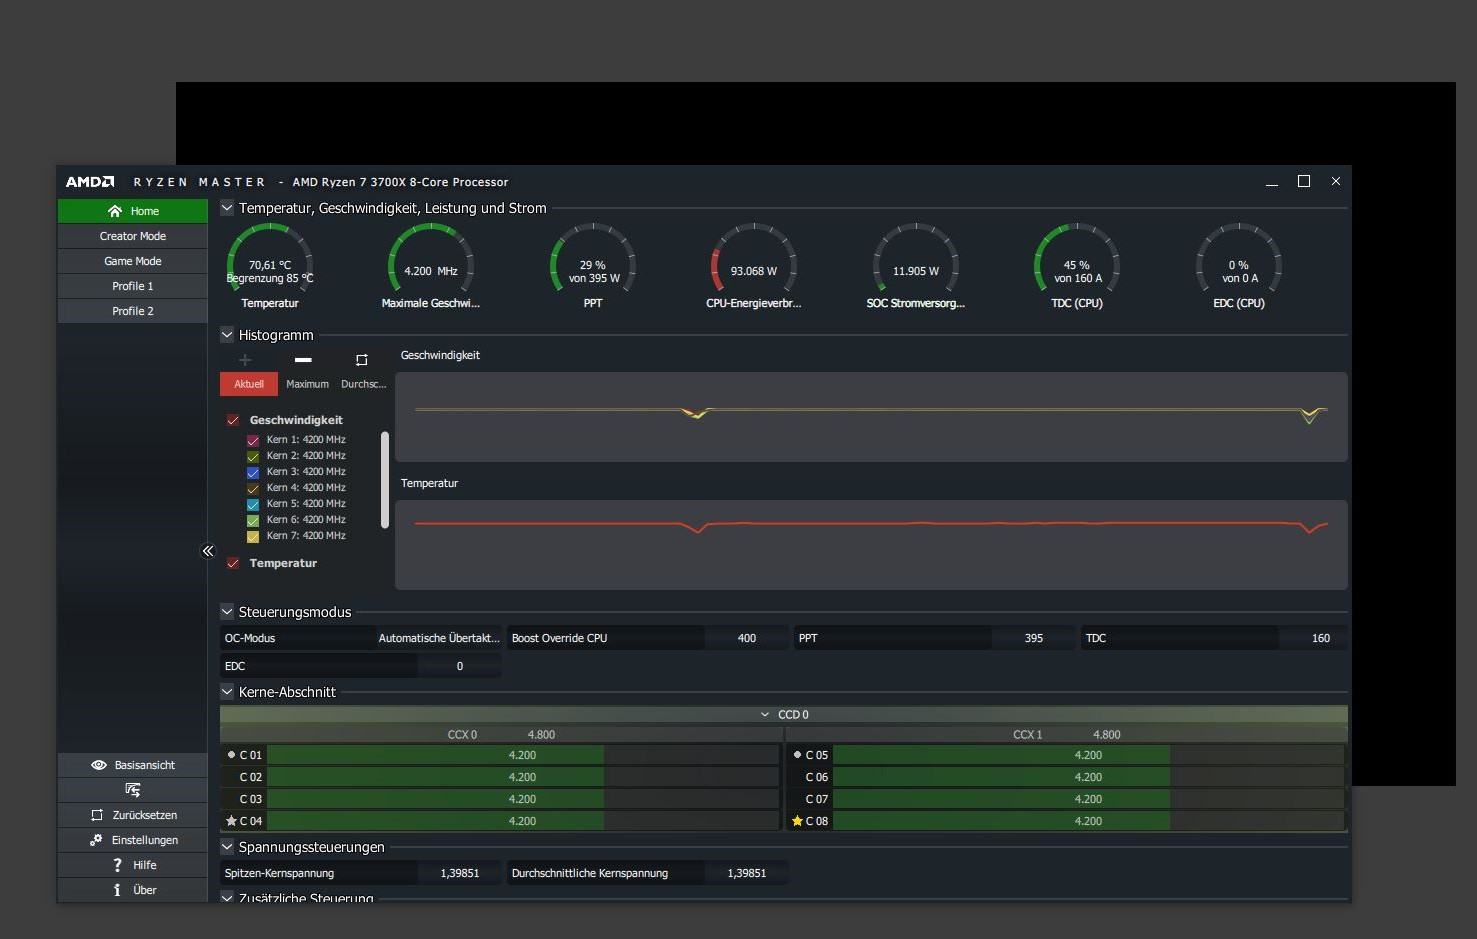Screen dimensions: 1477x939
Task: Click the Maximale Geschwindigkeit gauge
Action: coord(431,261)
